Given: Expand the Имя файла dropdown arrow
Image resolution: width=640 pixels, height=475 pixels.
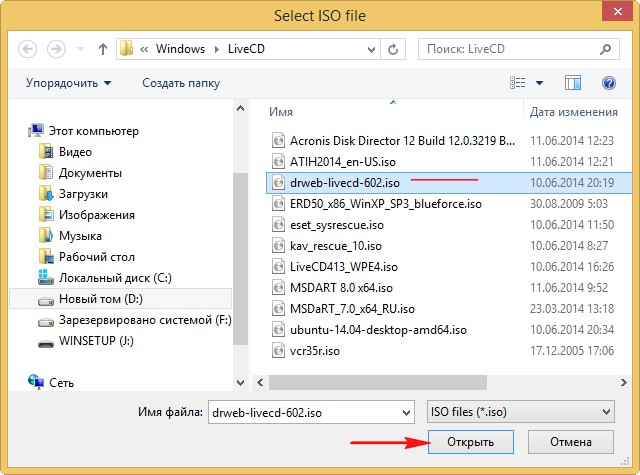Looking at the screenshot, I should click(406, 413).
